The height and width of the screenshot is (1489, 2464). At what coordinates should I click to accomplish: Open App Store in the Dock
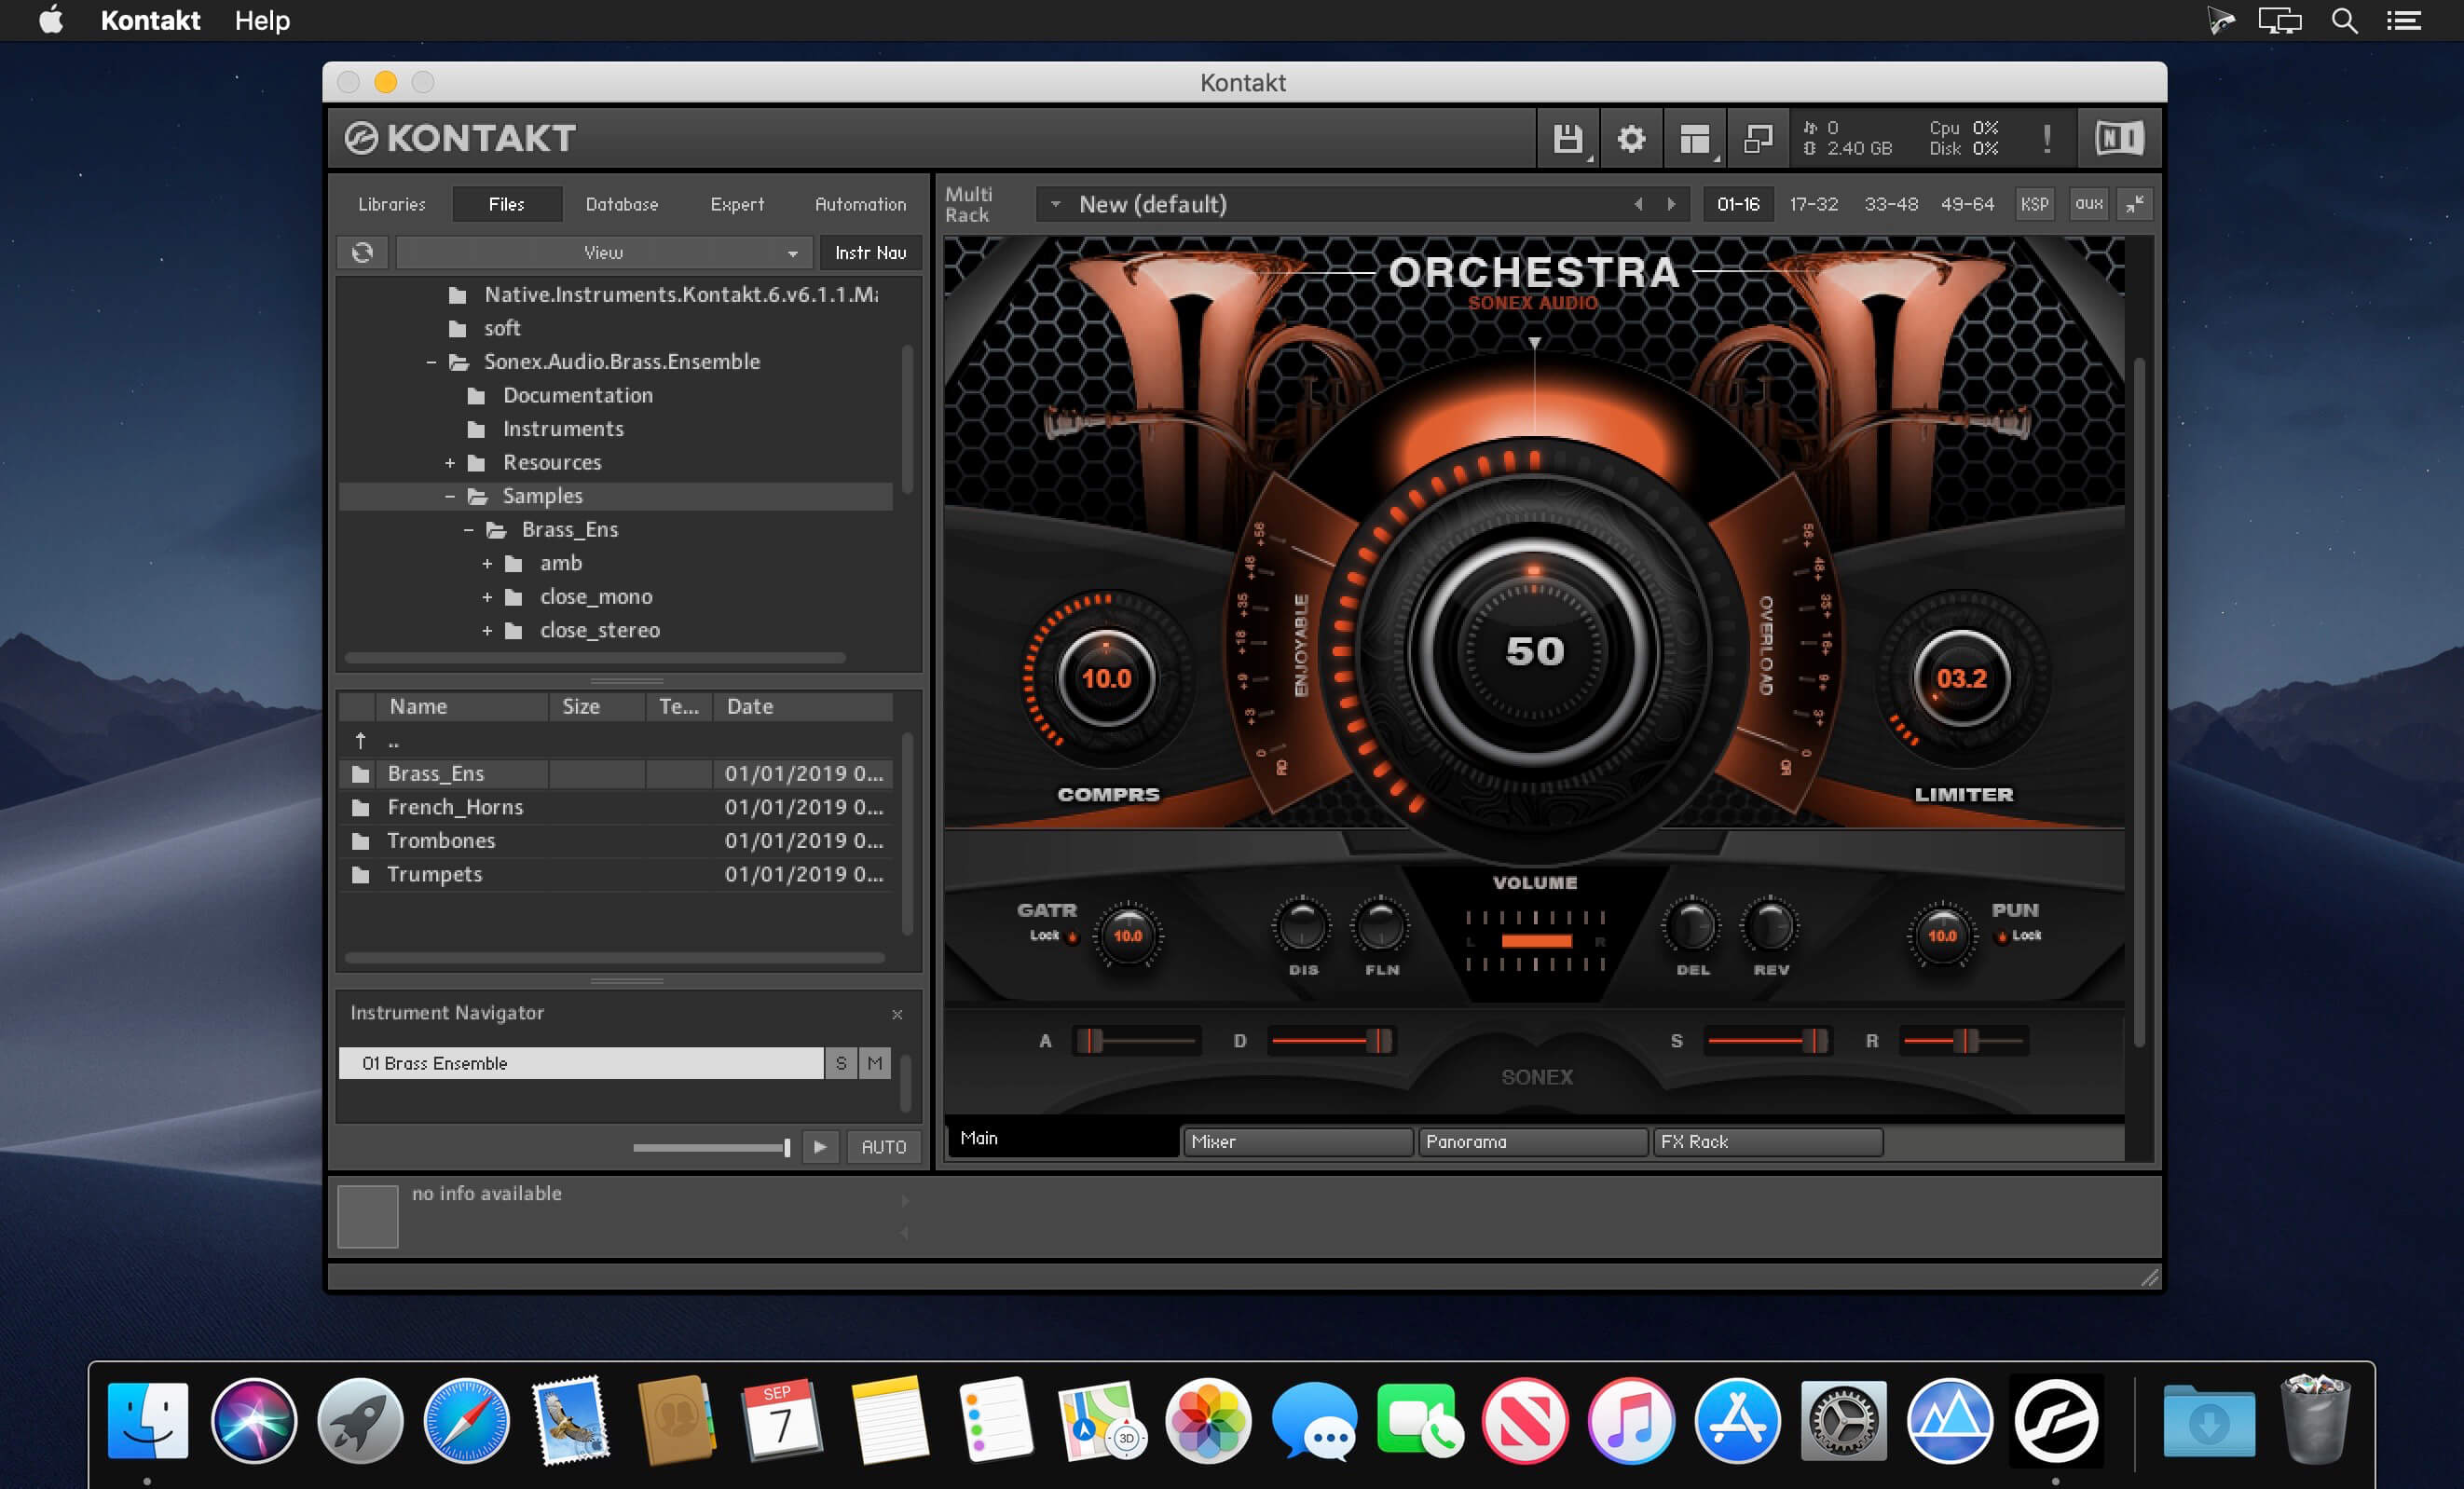pos(1737,1421)
